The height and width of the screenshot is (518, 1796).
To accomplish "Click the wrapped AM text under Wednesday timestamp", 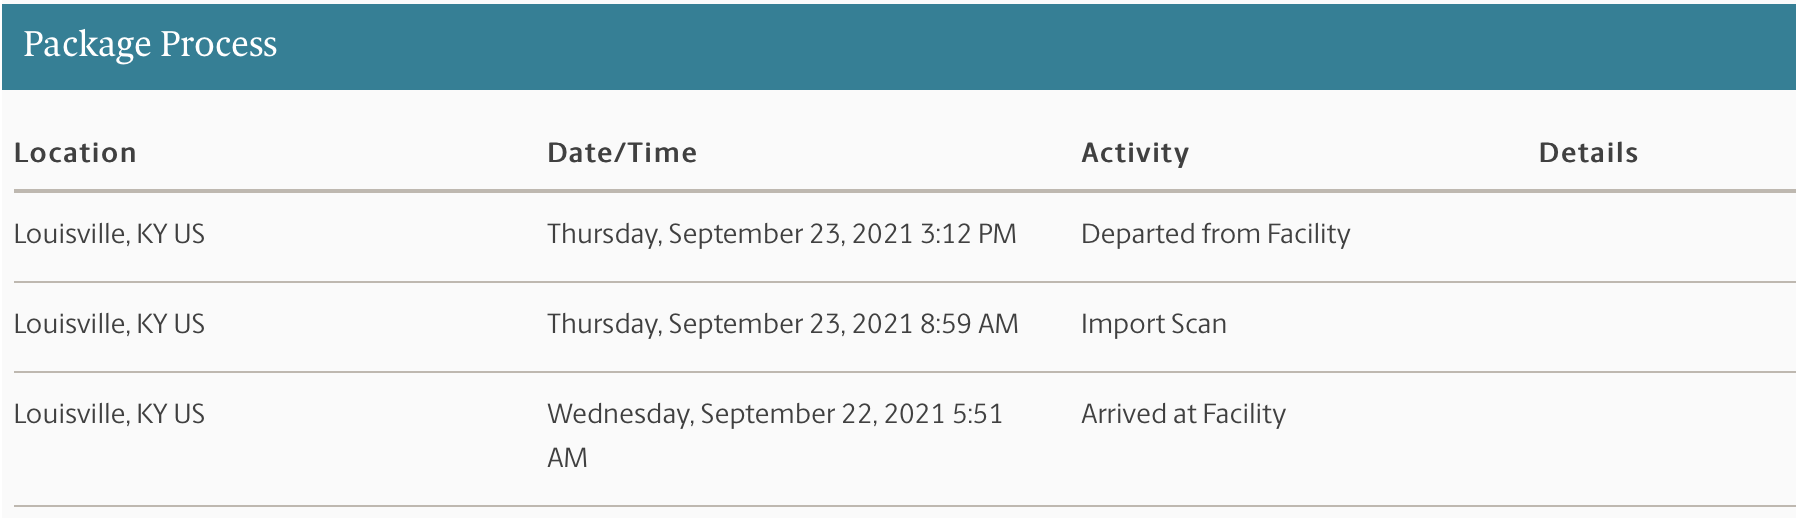I will [567, 458].
